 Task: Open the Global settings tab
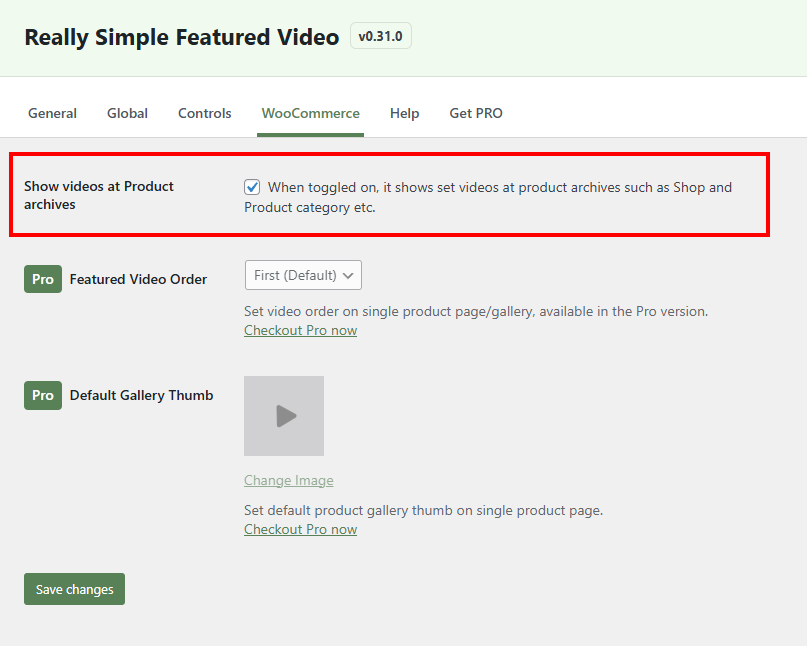pyautogui.click(x=127, y=113)
